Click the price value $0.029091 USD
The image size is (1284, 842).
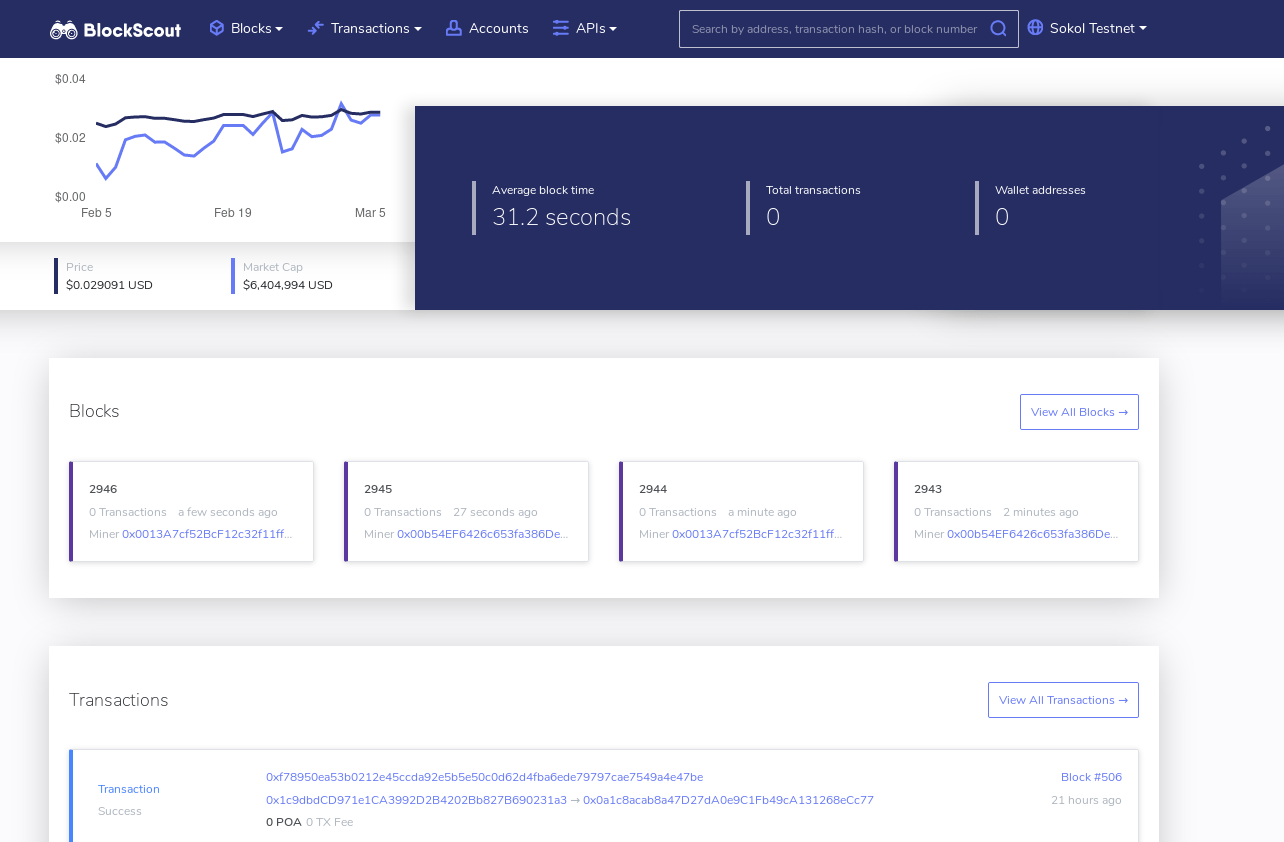[x=109, y=285]
